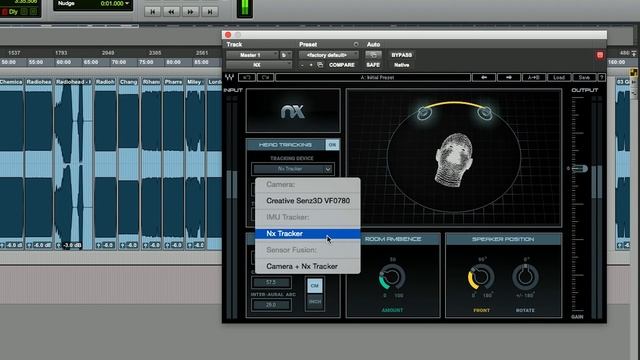Click the Load preset button

click(x=559, y=77)
